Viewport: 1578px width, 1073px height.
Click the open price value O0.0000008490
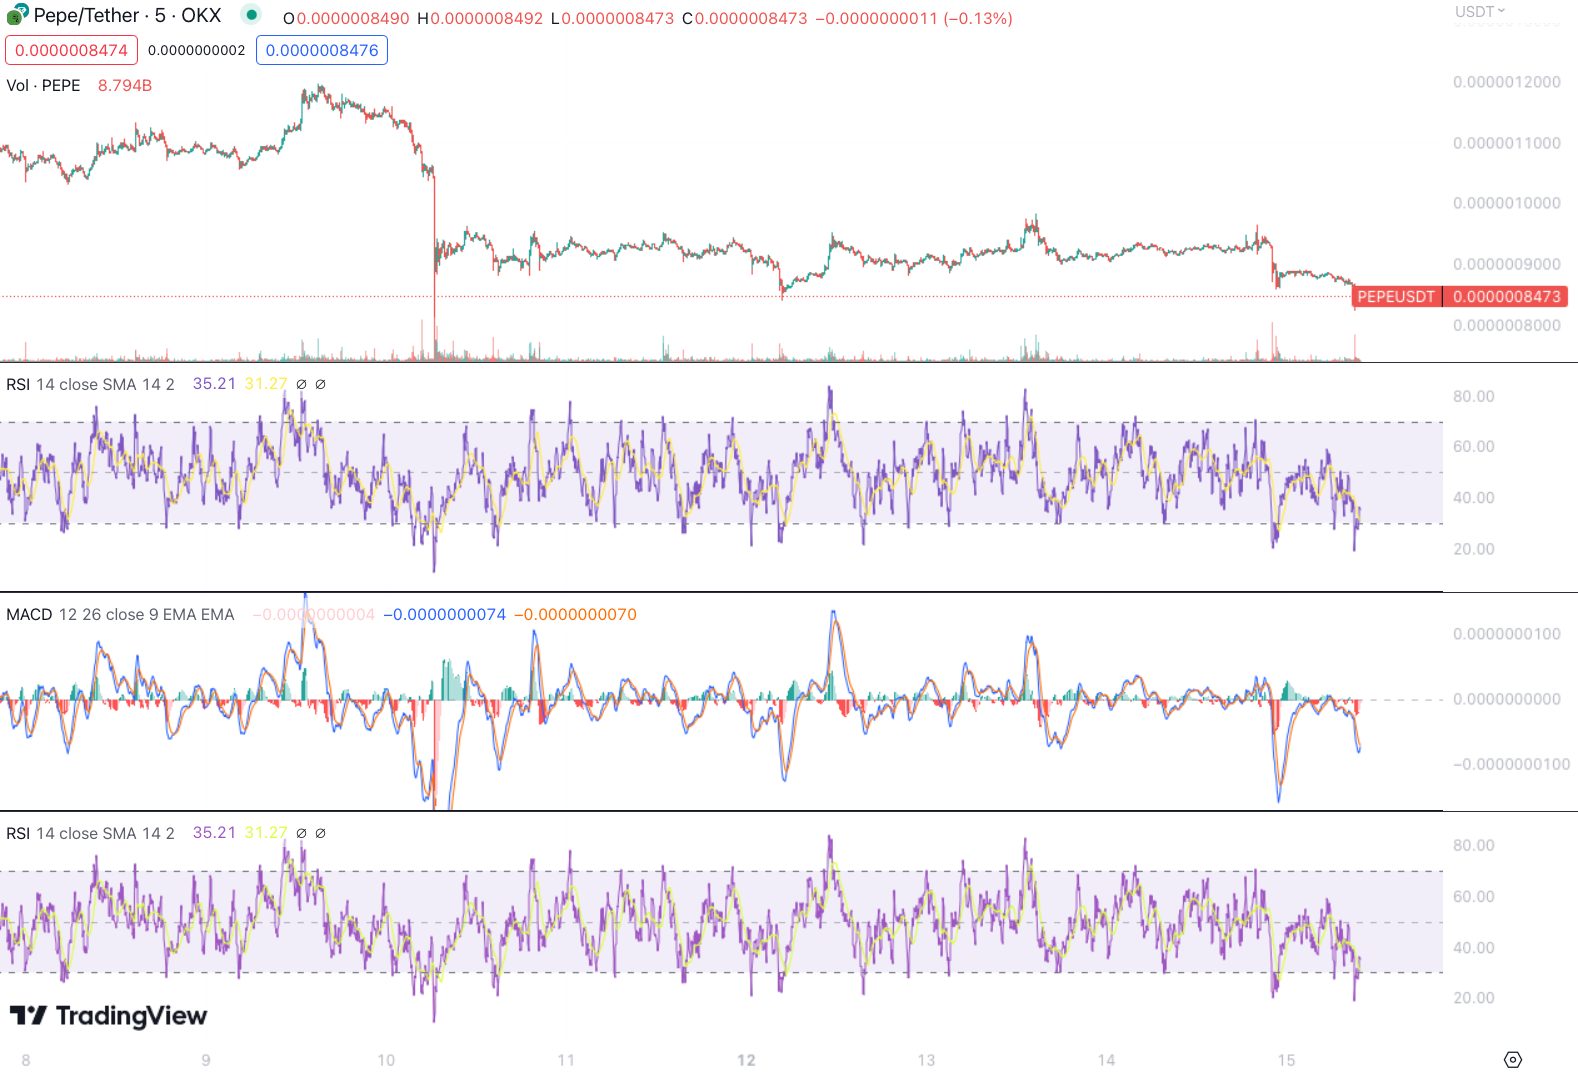point(346,18)
